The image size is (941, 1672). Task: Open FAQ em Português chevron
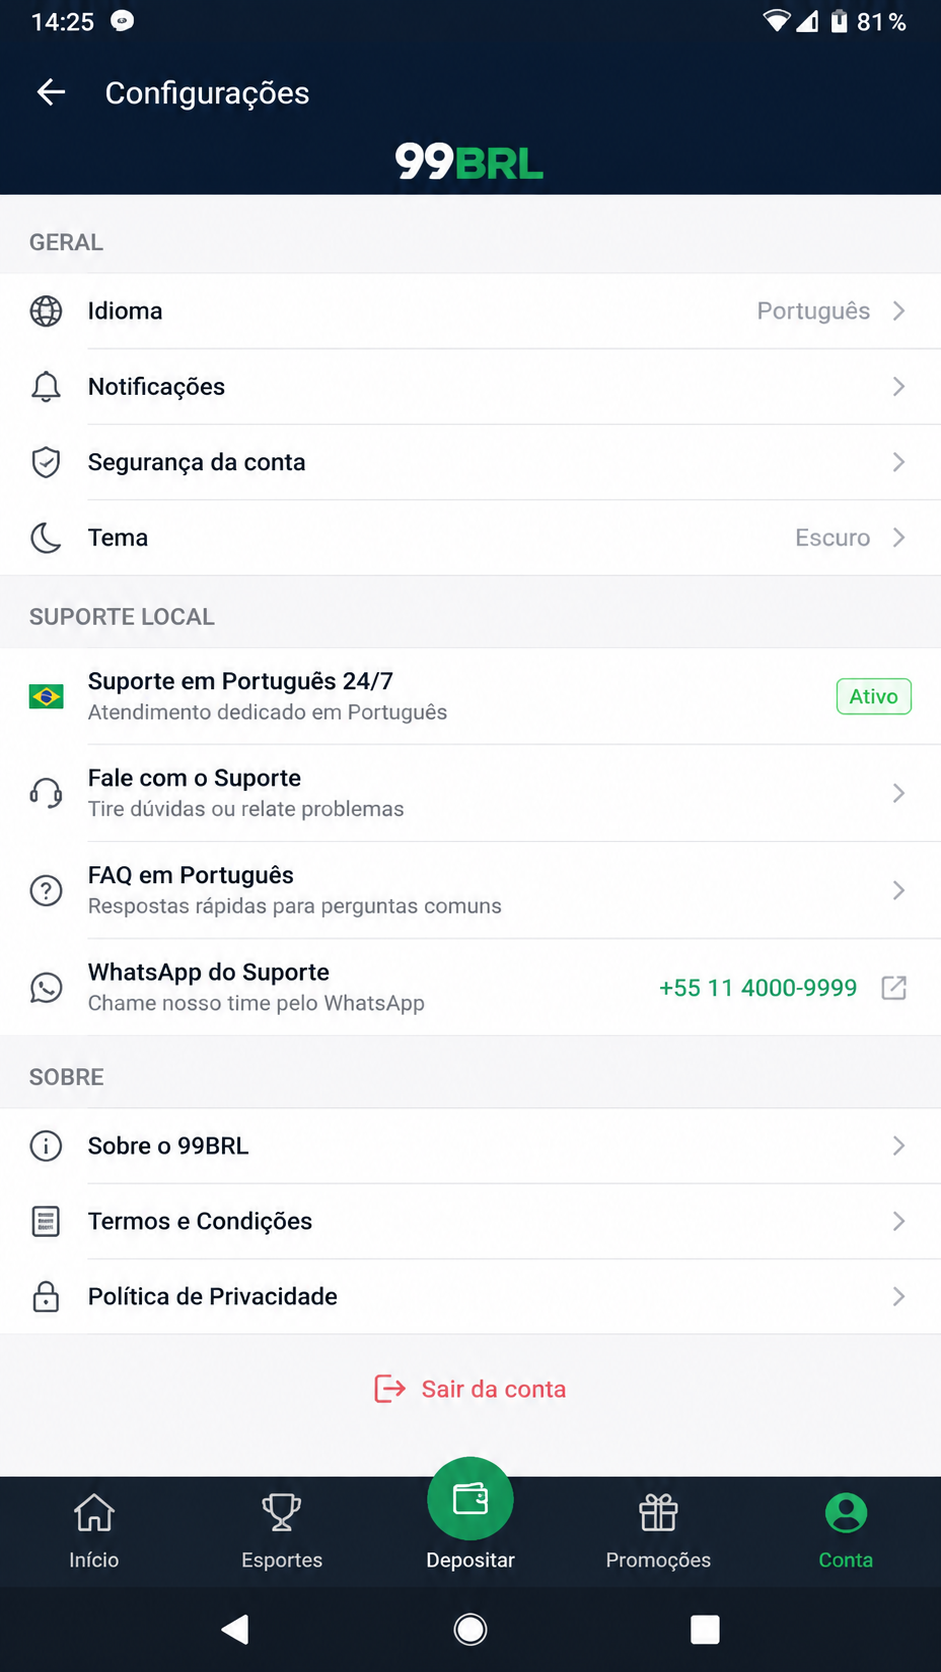pyautogui.click(x=899, y=890)
